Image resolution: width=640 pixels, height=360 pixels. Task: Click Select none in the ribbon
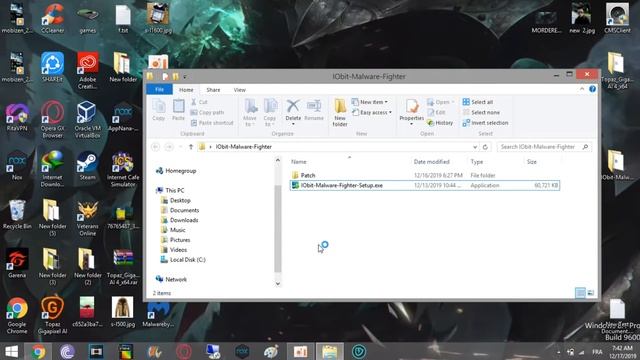click(481, 112)
